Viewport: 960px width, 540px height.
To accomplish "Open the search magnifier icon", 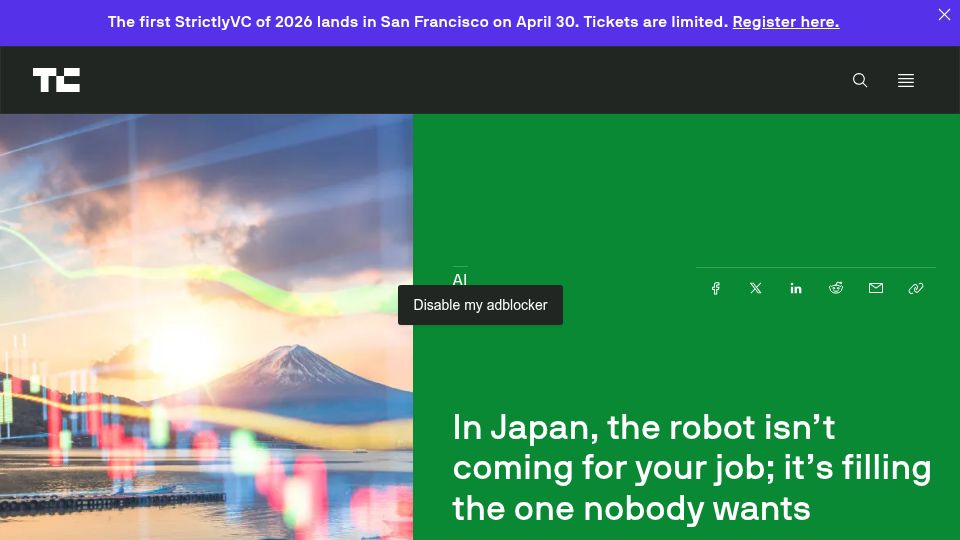I will pyautogui.click(x=860, y=80).
